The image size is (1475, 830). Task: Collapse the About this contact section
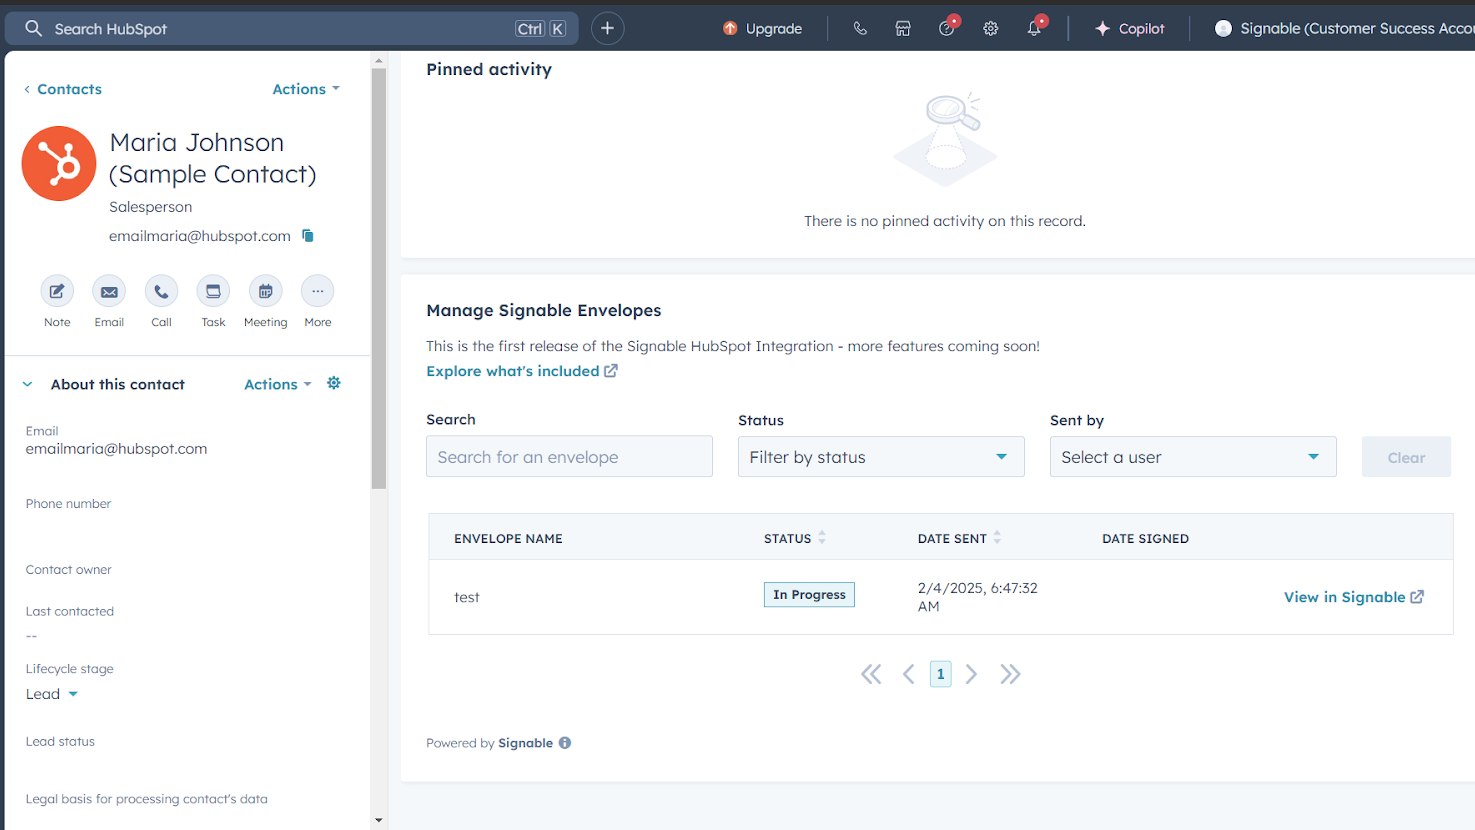28,384
